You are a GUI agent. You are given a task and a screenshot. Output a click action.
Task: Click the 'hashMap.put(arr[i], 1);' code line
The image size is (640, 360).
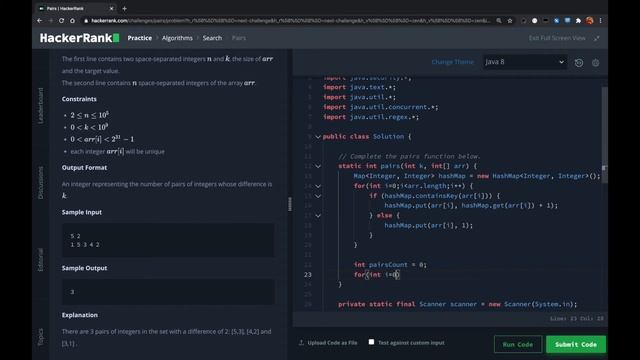[429, 225]
